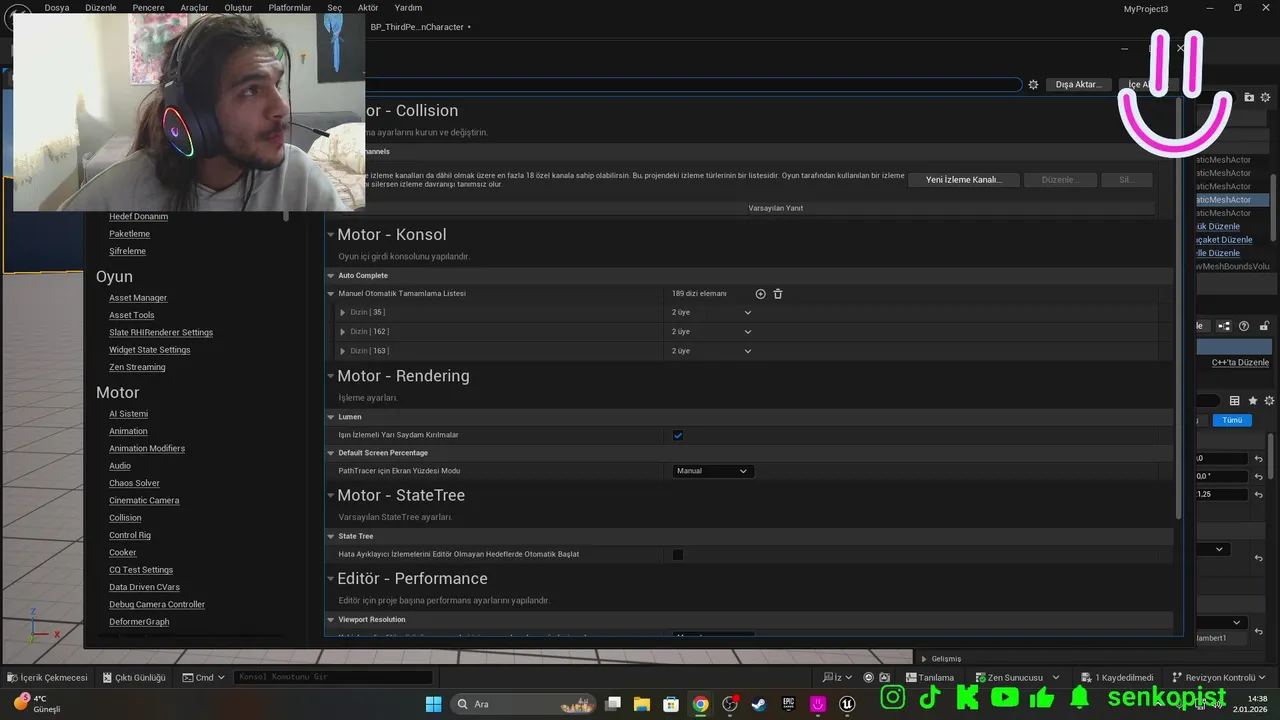Click the Konsol Komutunu Gir input field

[x=333, y=677]
